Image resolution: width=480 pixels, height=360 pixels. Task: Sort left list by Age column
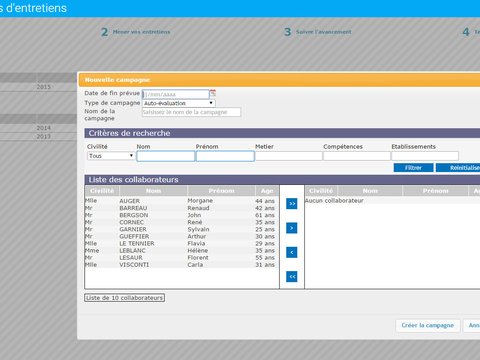tap(267, 191)
